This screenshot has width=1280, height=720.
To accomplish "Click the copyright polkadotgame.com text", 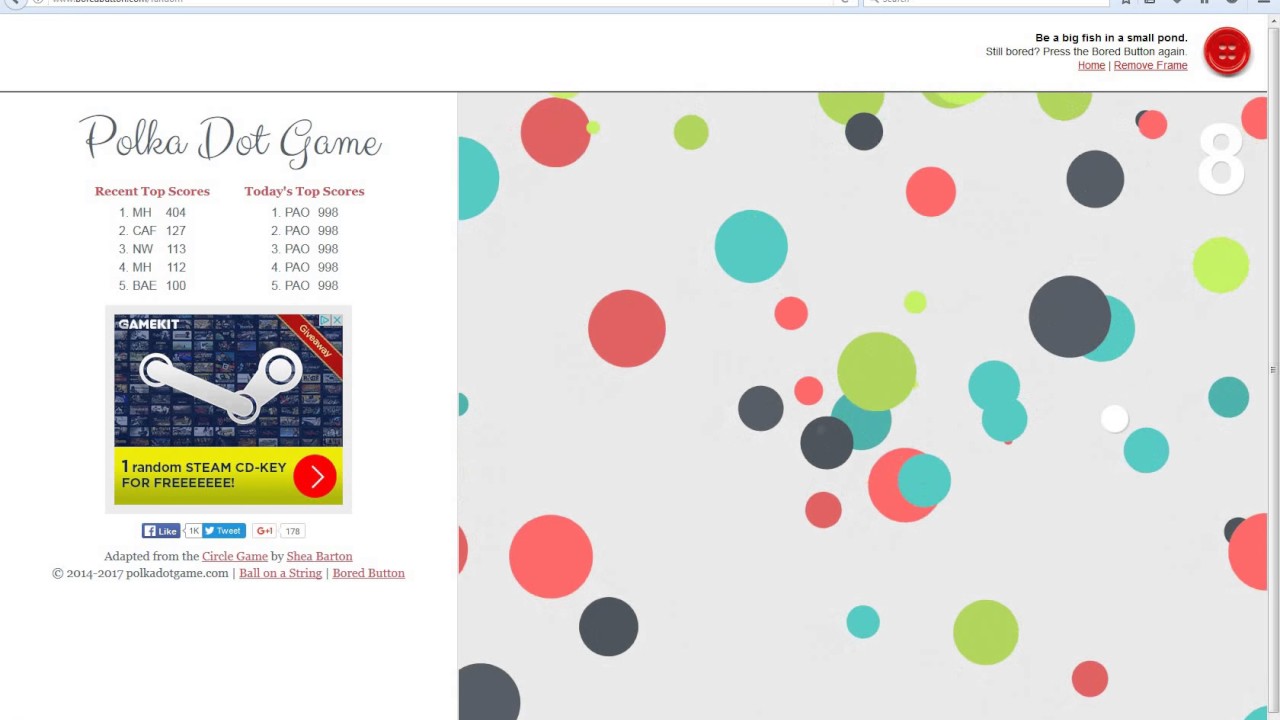I will click(140, 573).
